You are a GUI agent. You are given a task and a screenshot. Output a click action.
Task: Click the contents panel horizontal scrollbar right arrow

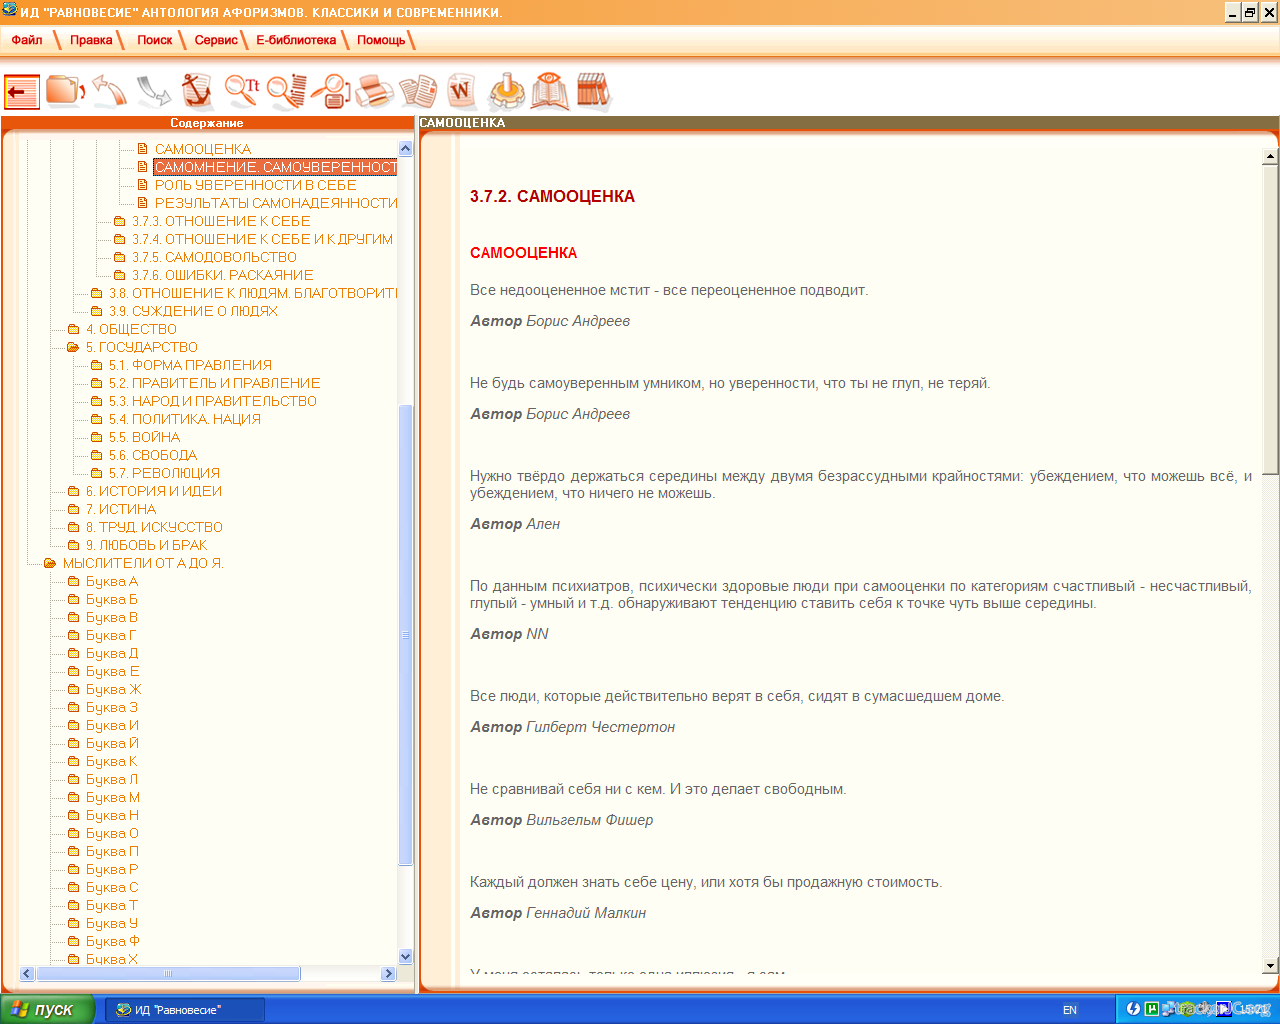[x=388, y=973]
